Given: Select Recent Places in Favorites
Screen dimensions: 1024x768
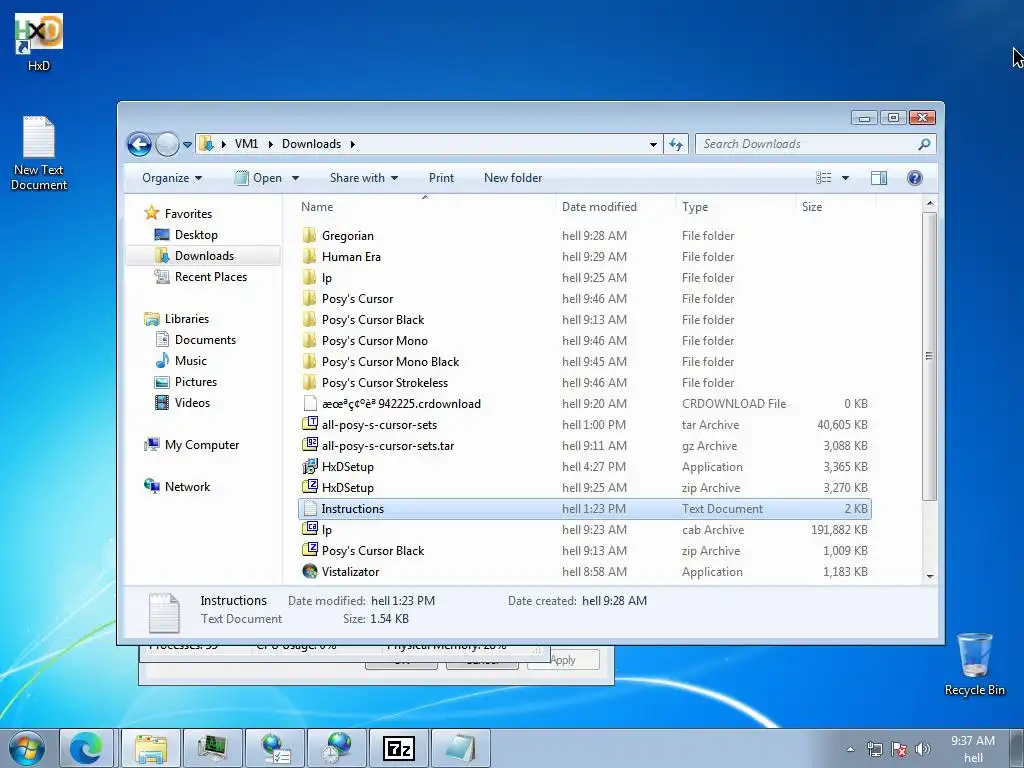Looking at the screenshot, I should [x=211, y=277].
